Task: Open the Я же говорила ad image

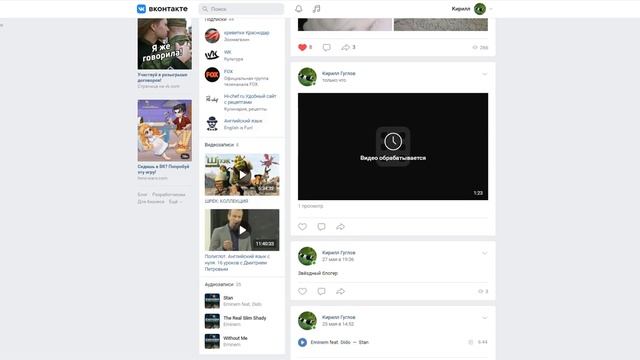Action: click(x=164, y=44)
